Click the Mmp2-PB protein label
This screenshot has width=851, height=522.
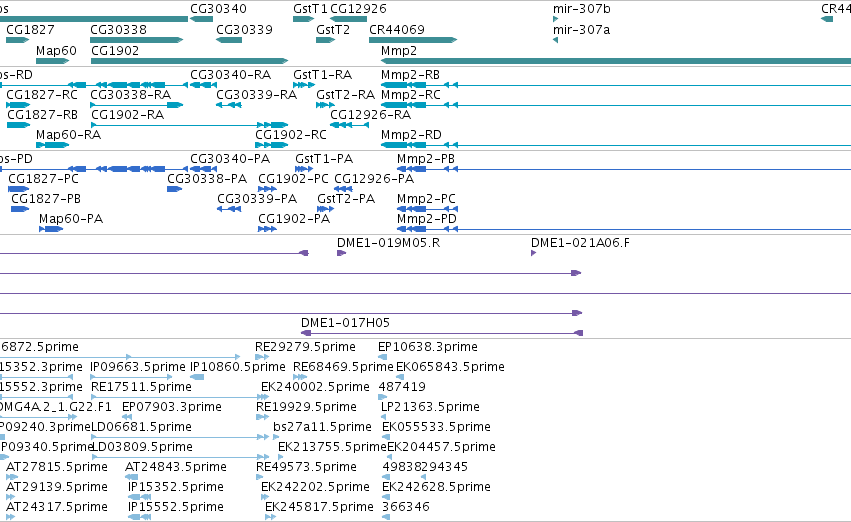point(426,158)
